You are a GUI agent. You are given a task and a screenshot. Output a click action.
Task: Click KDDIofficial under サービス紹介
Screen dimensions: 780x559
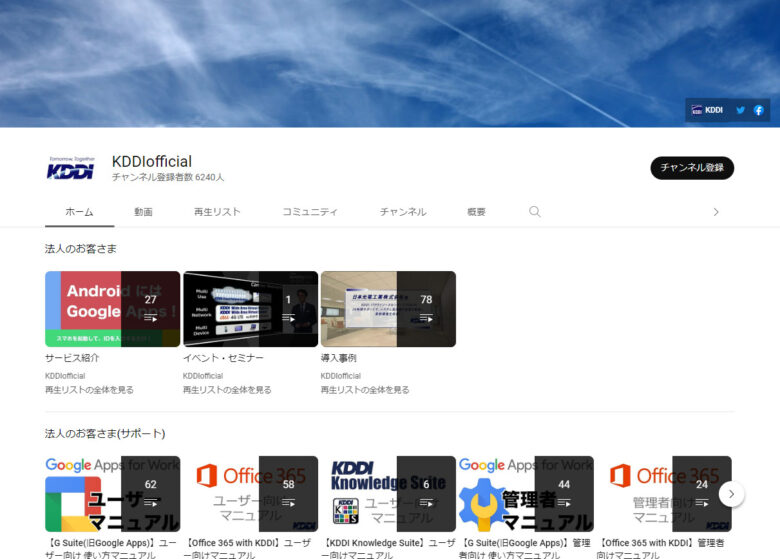pyautogui.click(x=65, y=376)
